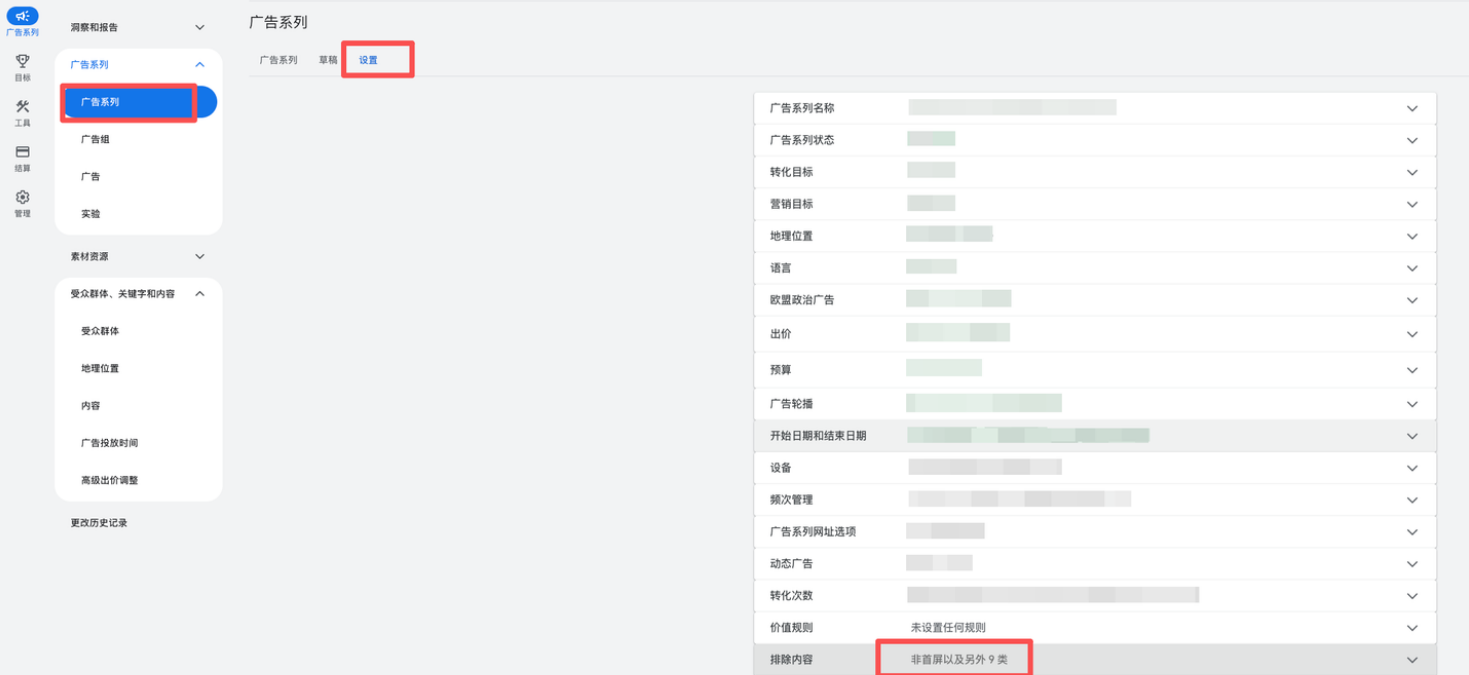This screenshot has height=675, width=1469.
Task: Expand the 语言 row chevron
Action: [x=1412, y=268]
